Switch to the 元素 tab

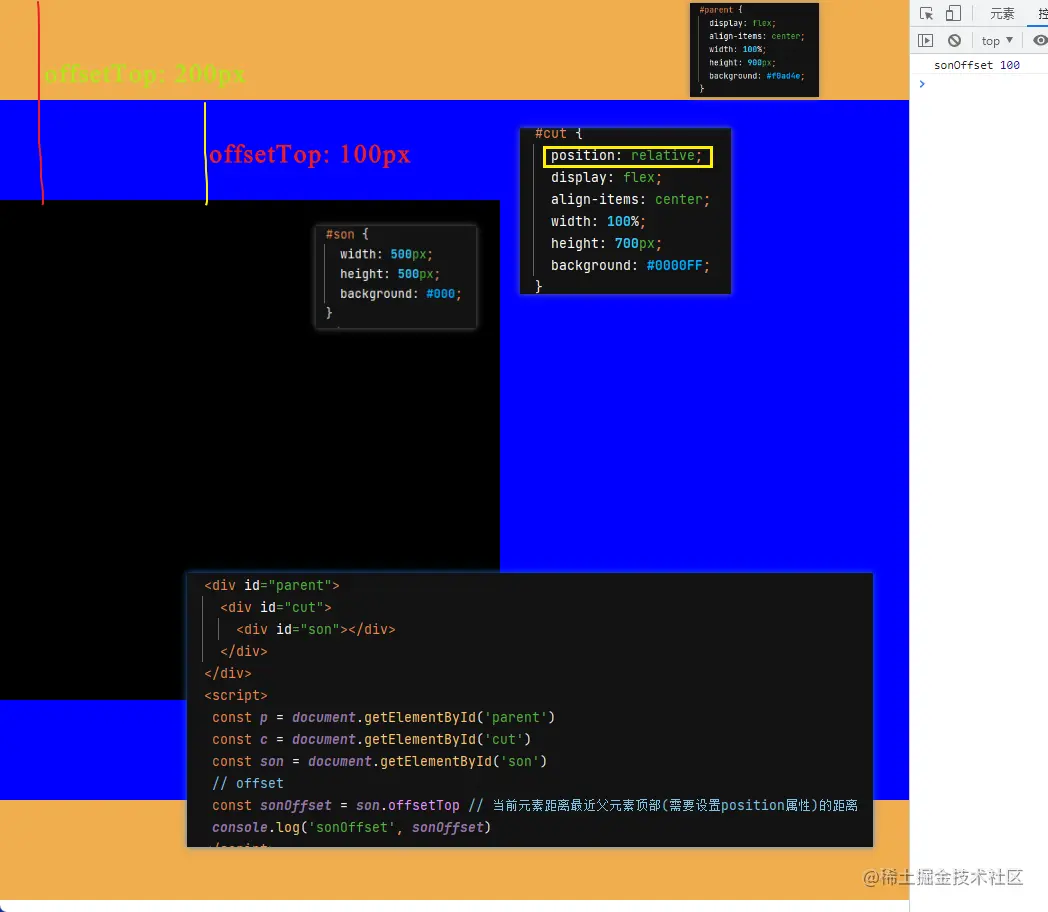click(x=1002, y=14)
